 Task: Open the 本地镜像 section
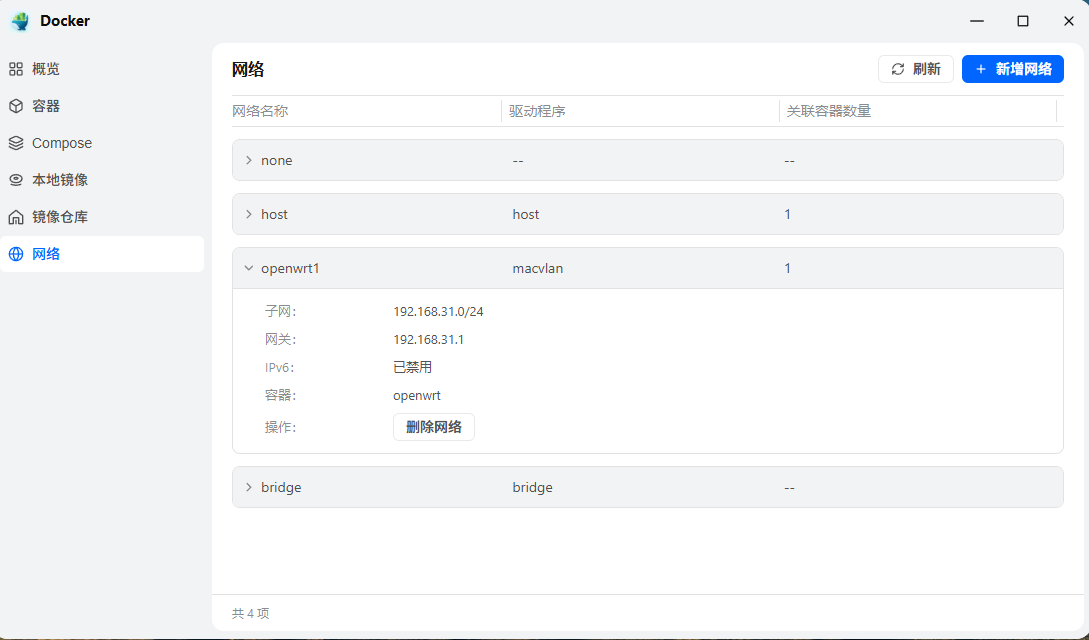click(x=102, y=180)
